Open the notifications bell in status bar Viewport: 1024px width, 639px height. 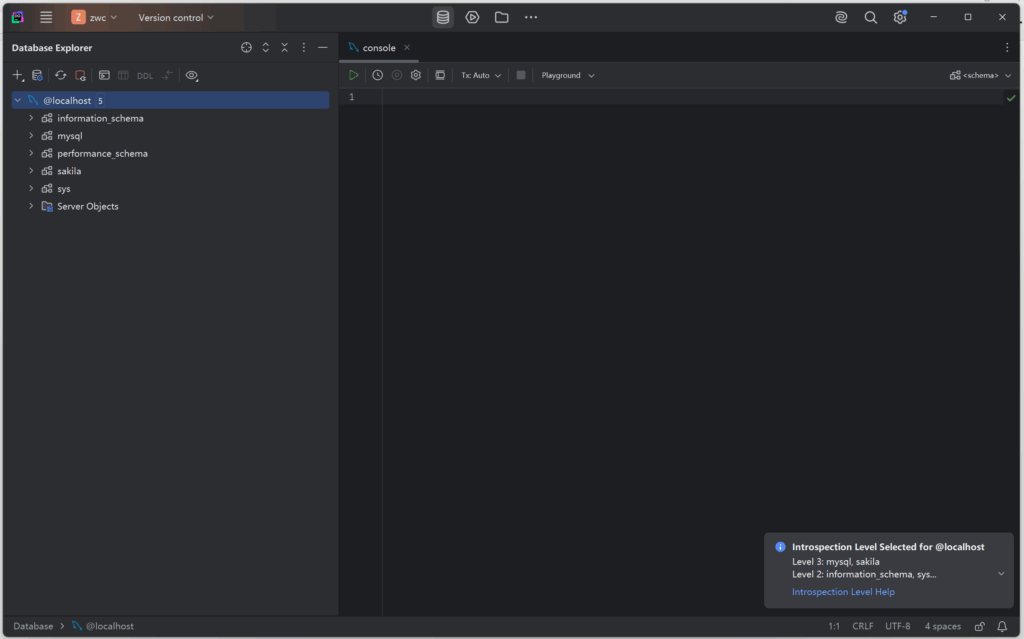click(x=1001, y=626)
